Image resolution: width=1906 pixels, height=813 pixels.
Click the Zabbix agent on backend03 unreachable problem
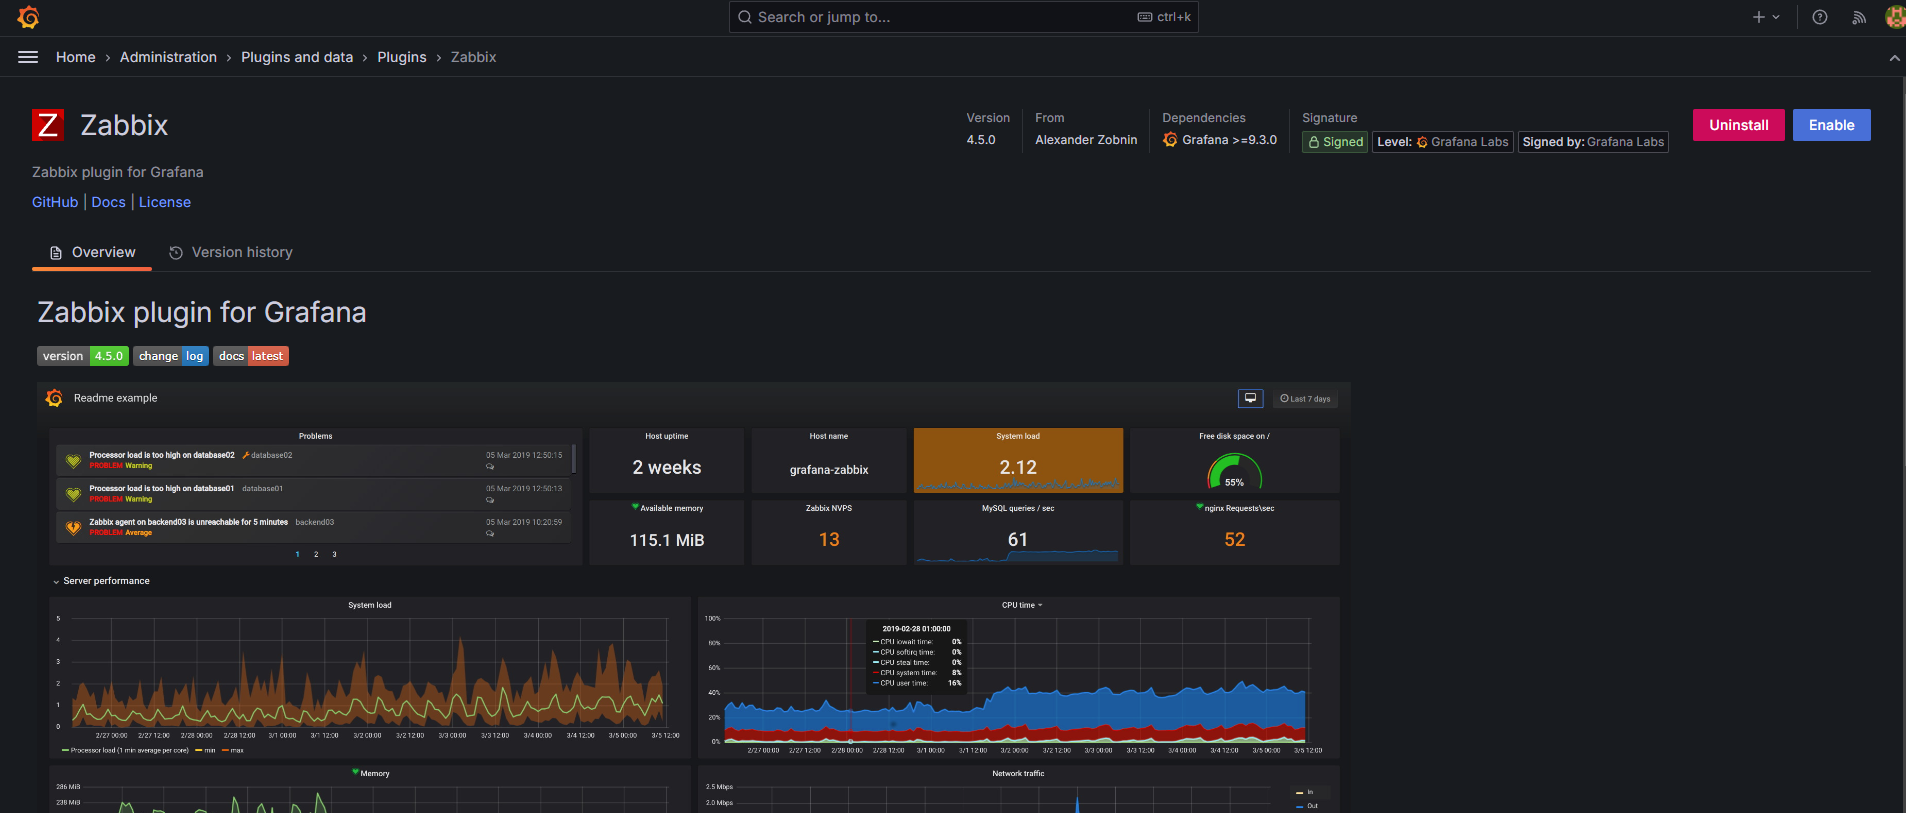(315, 527)
